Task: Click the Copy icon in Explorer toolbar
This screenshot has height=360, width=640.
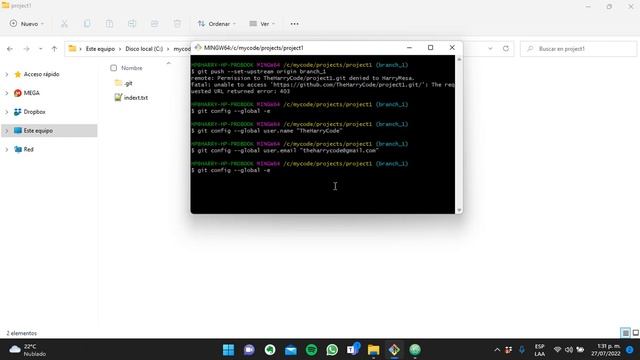Action: coord(87,24)
